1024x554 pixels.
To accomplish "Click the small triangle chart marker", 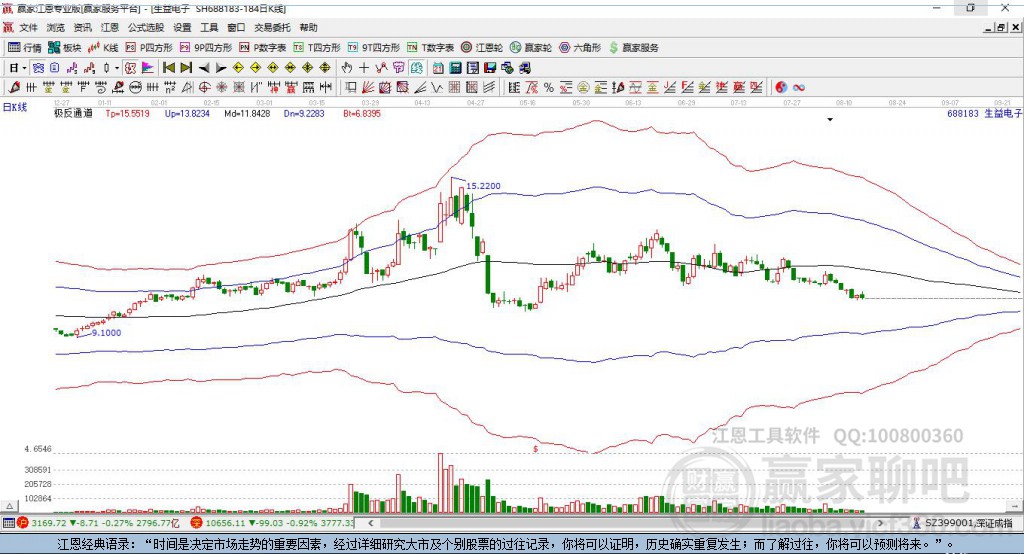I will [x=830, y=120].
